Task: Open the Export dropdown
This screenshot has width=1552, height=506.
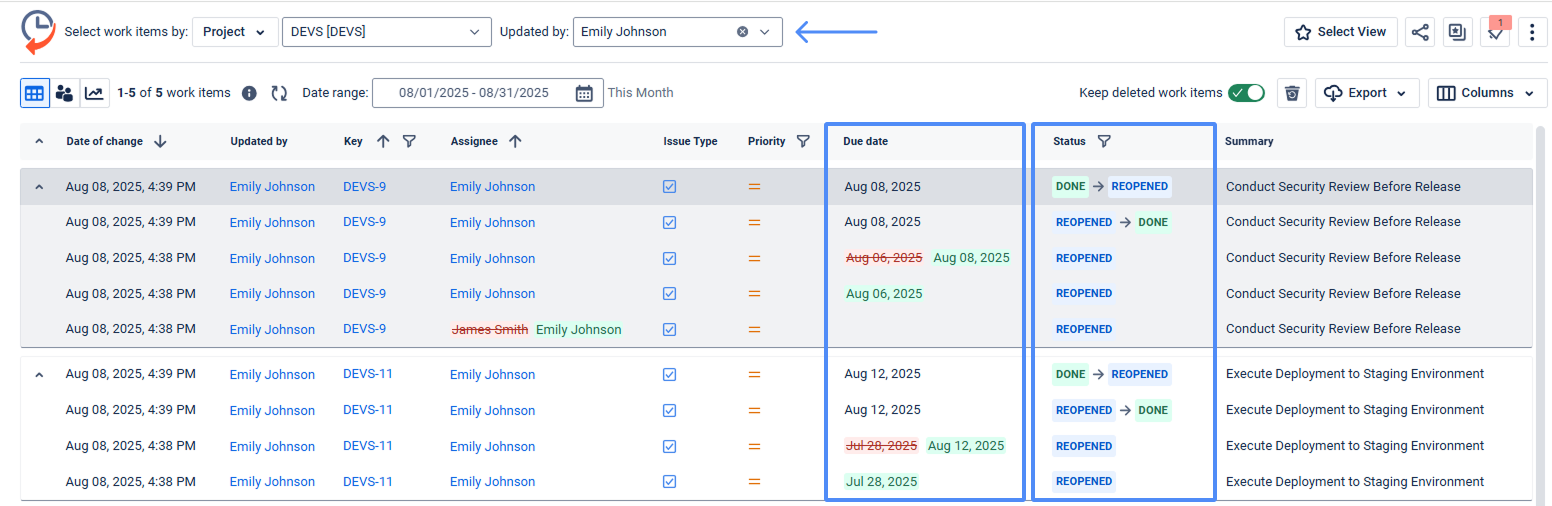Action: [x=1368, y=93]
